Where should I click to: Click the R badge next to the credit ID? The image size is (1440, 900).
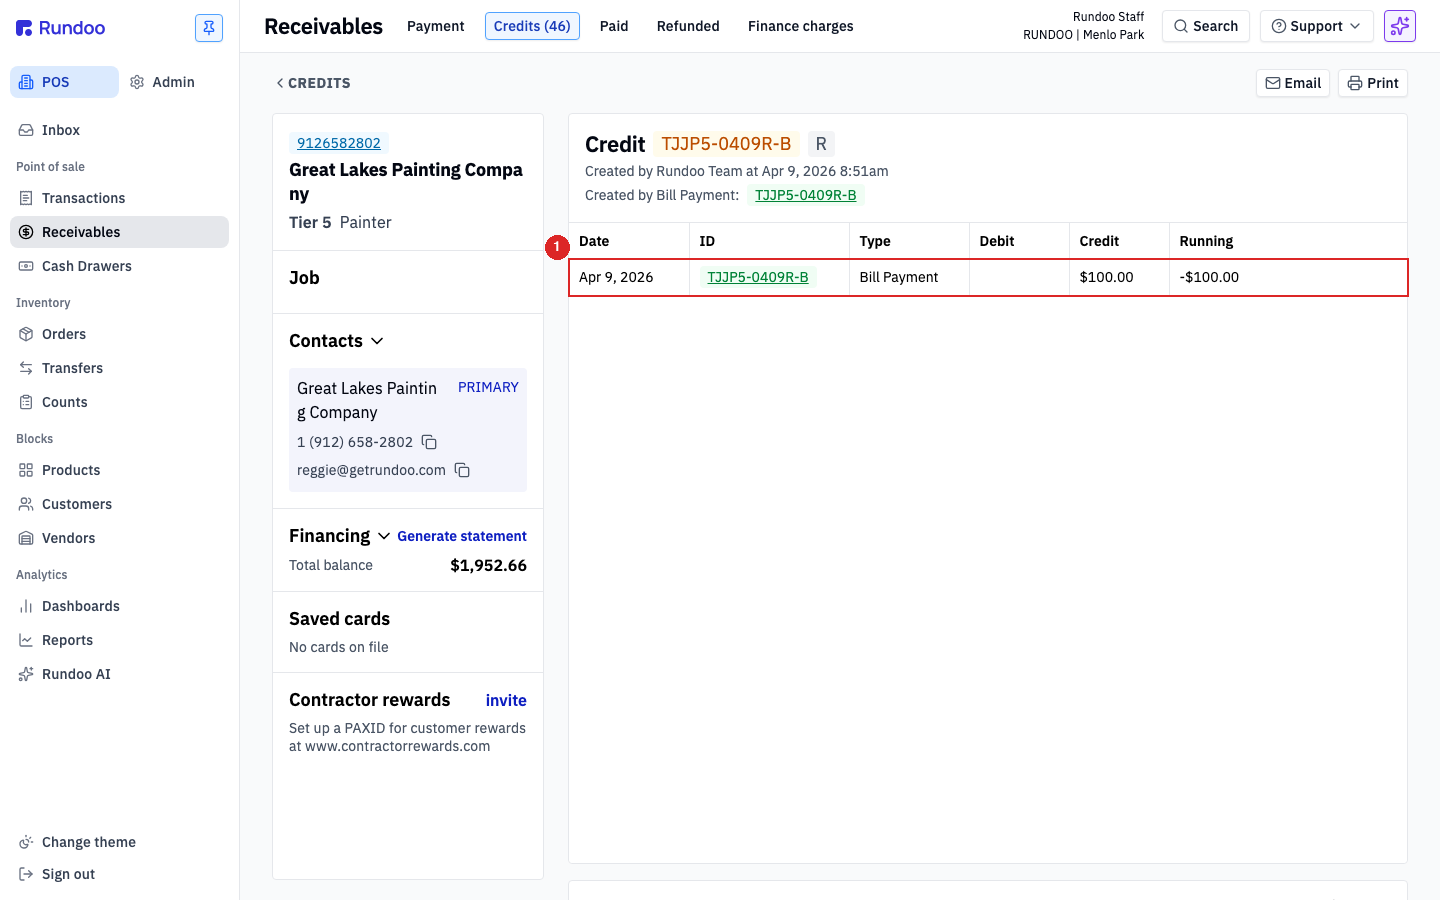coord(821,144)
